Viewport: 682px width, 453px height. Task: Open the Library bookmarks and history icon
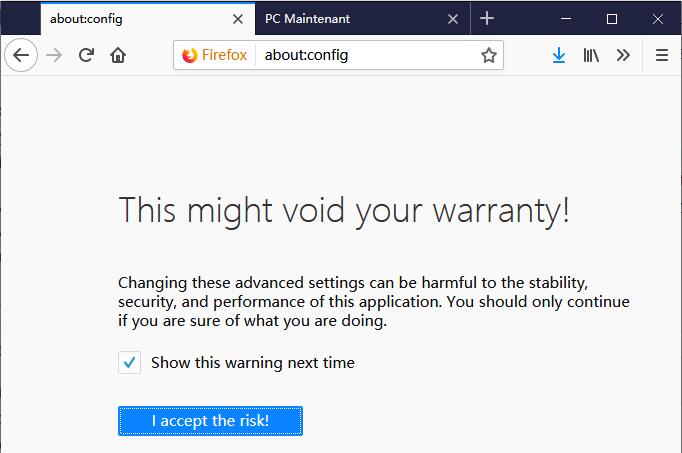click(591, 55)
